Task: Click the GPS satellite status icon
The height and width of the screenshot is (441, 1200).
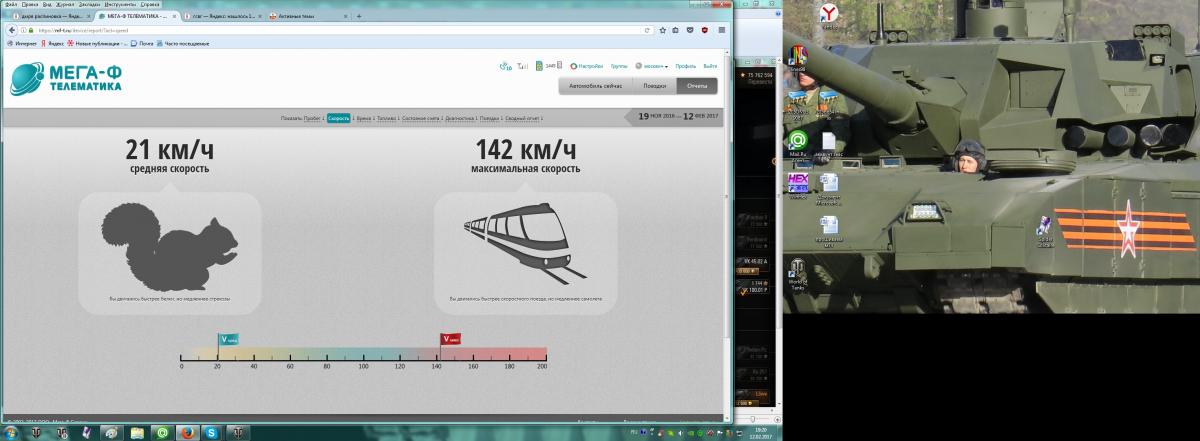Action: (x=506, y=67)
